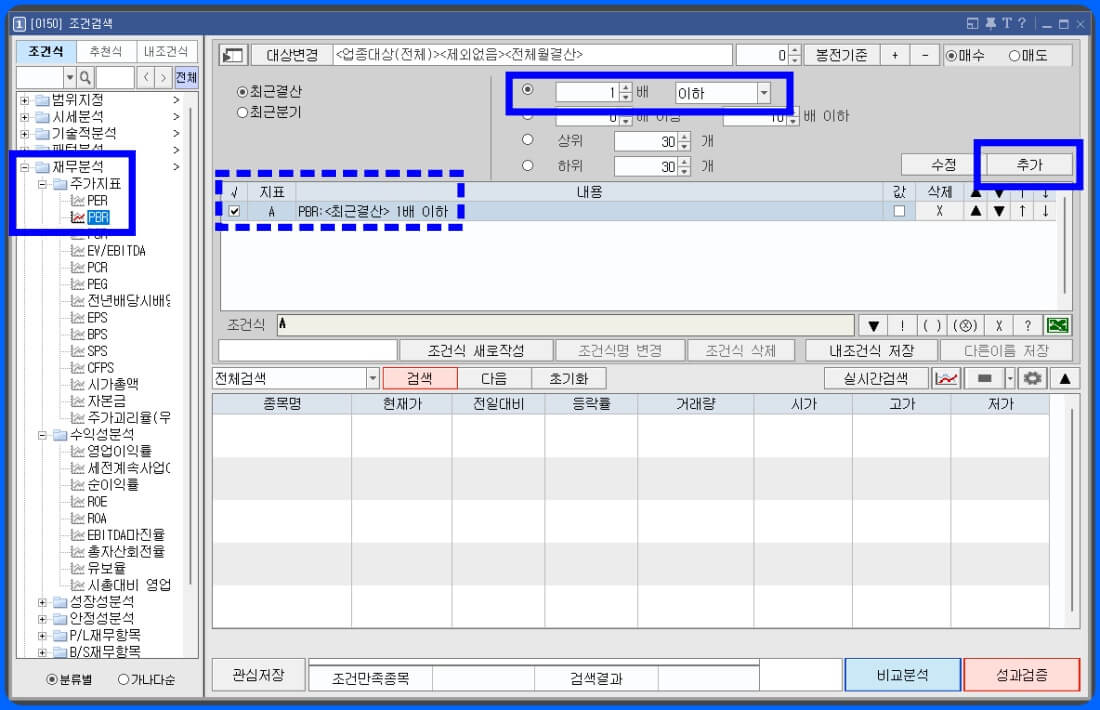1100x710 pixels.
Task: Open dropdown arrow in left search box
Action: [x=69, y=77]
